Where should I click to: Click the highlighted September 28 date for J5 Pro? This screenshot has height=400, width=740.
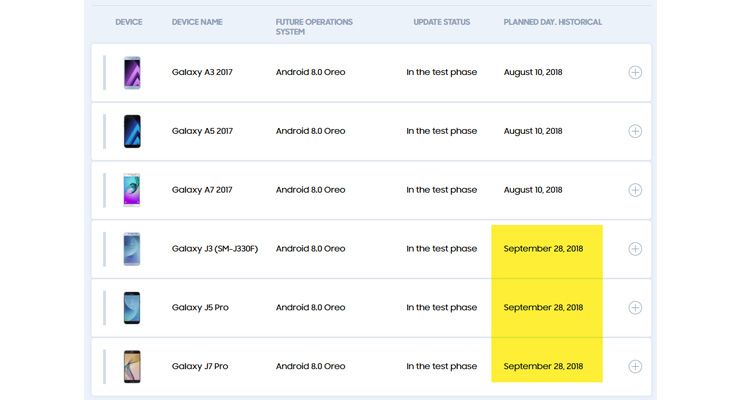point(543,308)
